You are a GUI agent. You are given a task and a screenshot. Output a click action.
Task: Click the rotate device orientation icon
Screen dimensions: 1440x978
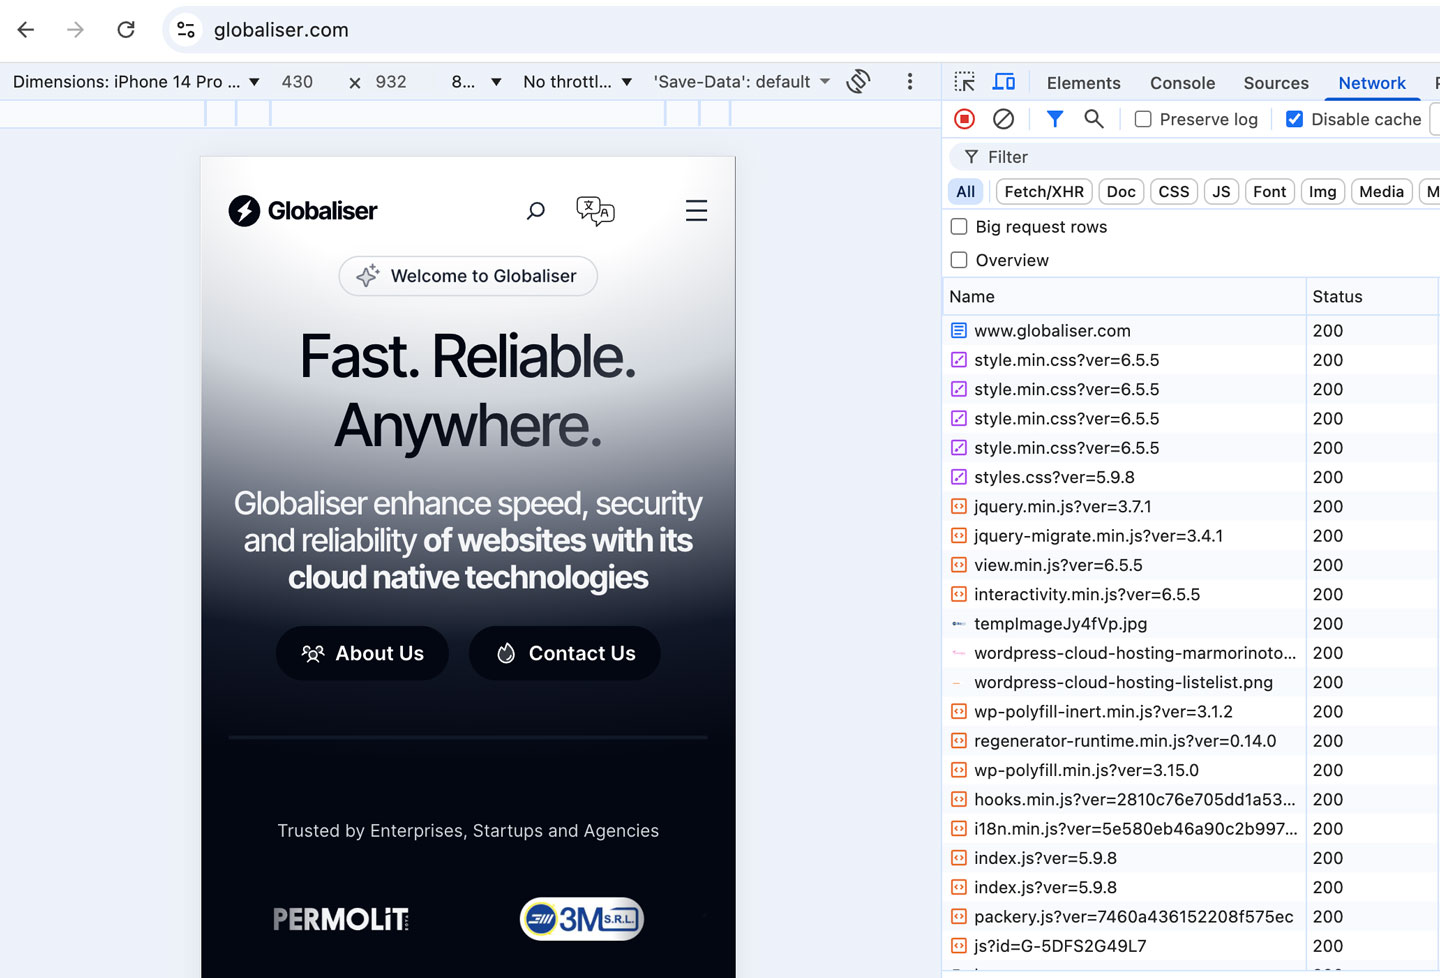pyautogui.click(x=858, y=82)
